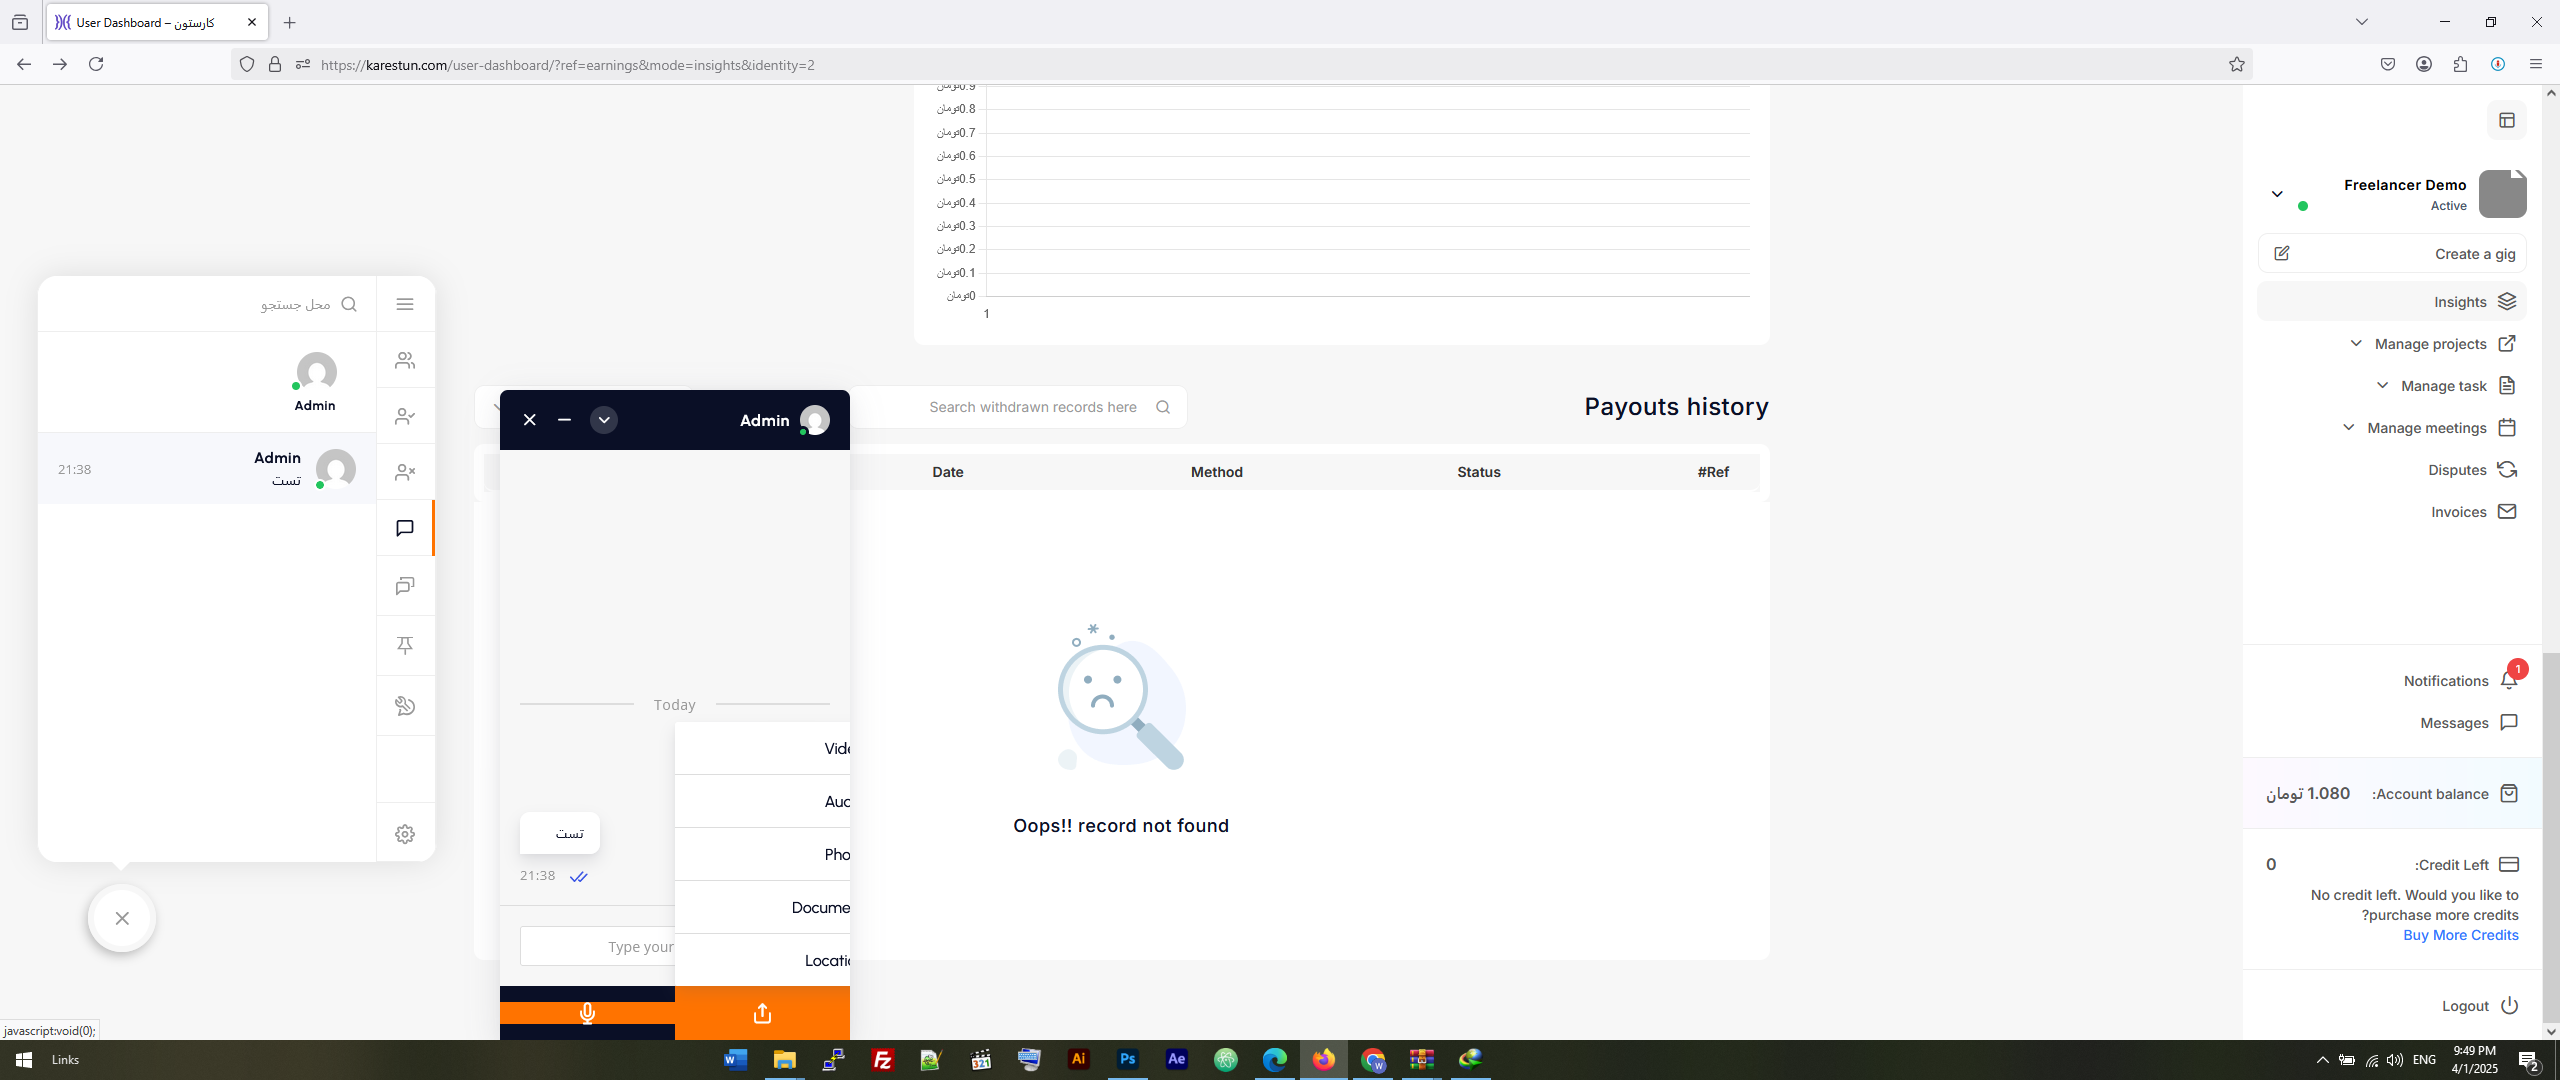This screenshot has width=2560, height=1080.
Task: Toggle the chat hamburger menu
Action: [x=405, y=304]
